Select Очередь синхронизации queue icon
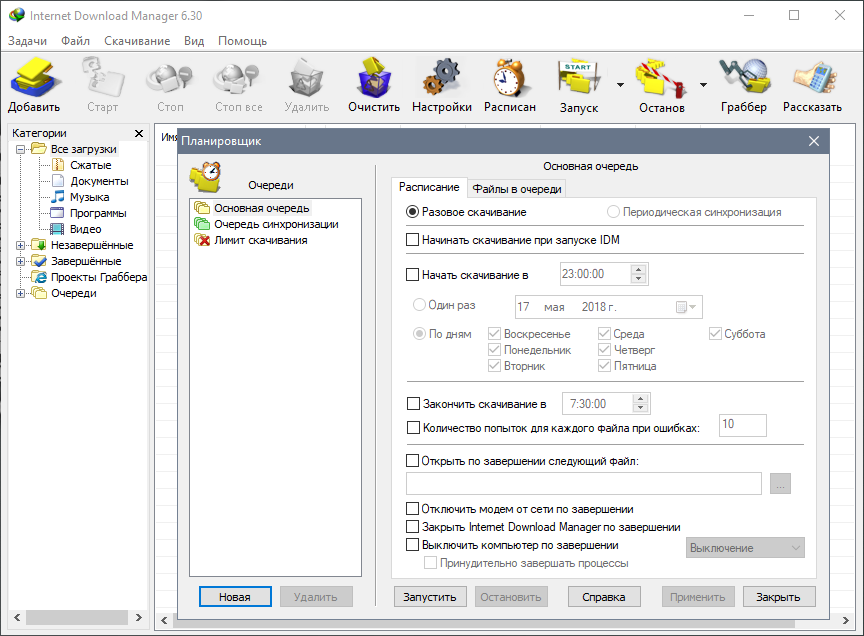Image resolution: width=864 pixels, height=636 pixels. (x=202, y=224)
